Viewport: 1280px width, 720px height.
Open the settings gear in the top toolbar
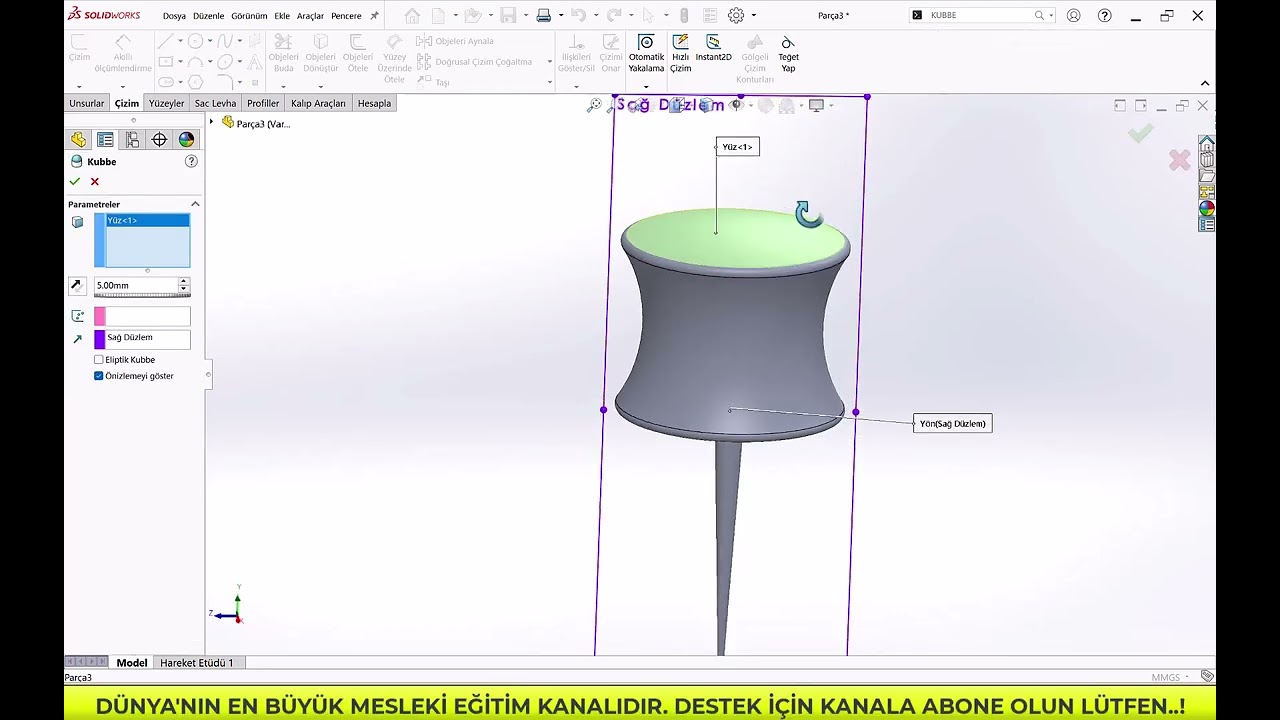tap(736, 15)
